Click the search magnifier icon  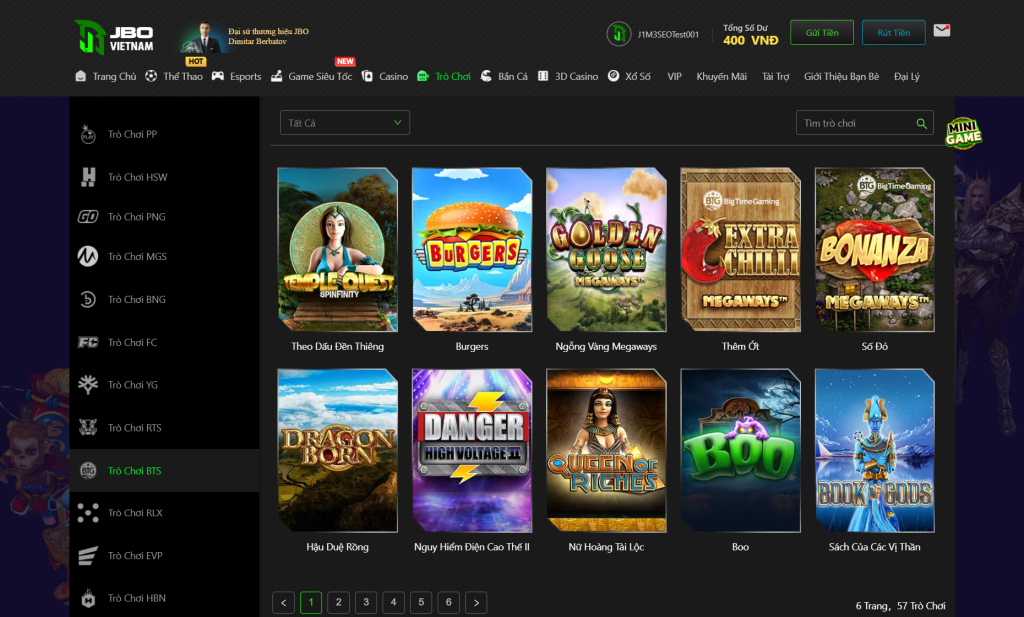[921, 123]
